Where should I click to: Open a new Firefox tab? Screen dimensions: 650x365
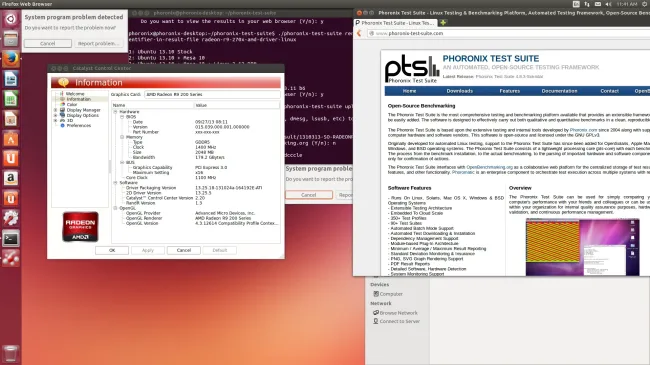pos(443,23)
